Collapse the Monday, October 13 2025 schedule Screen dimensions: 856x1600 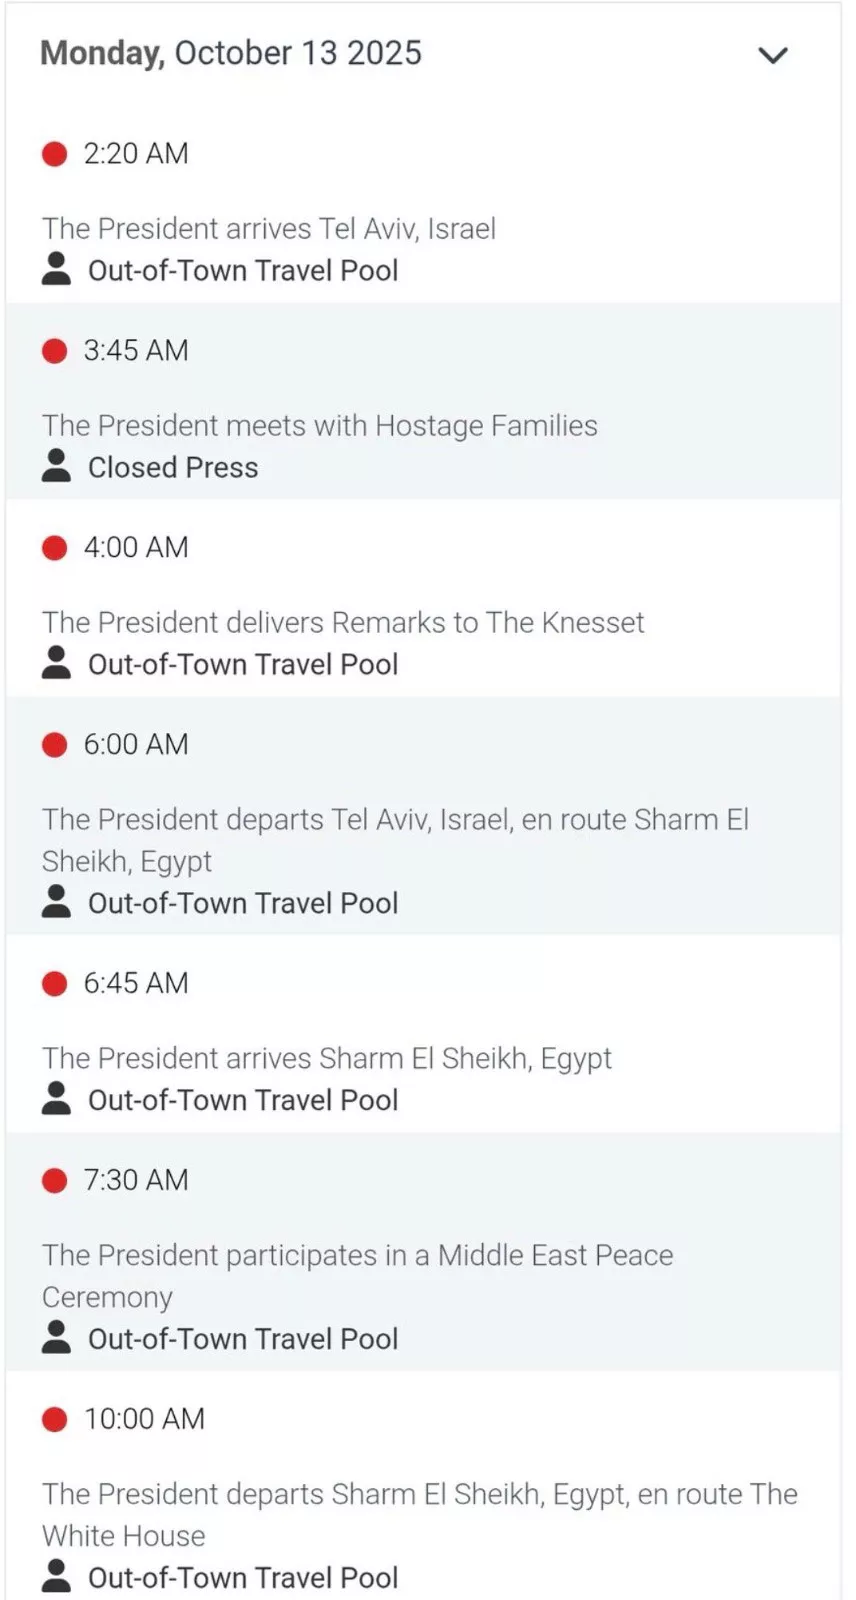(x=773, y=55)
